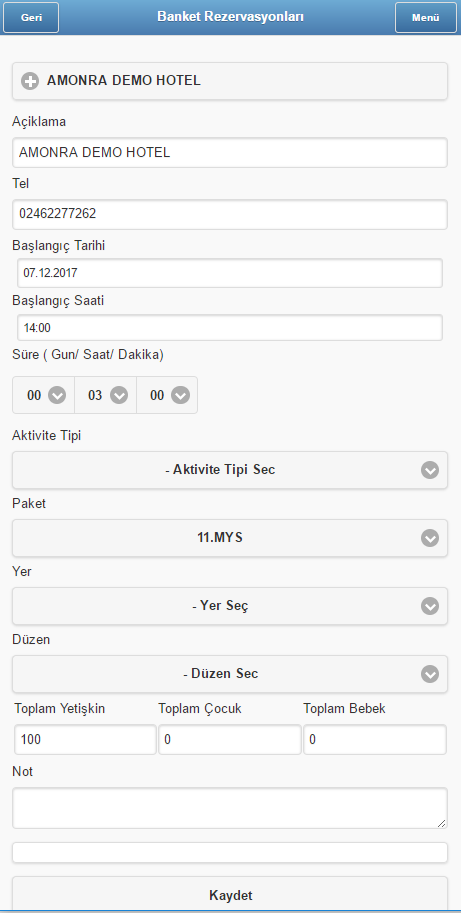The width and height of the screenshot is (461, 913).
Task: Open the days duration arrow icon
Action: (56, 395)
